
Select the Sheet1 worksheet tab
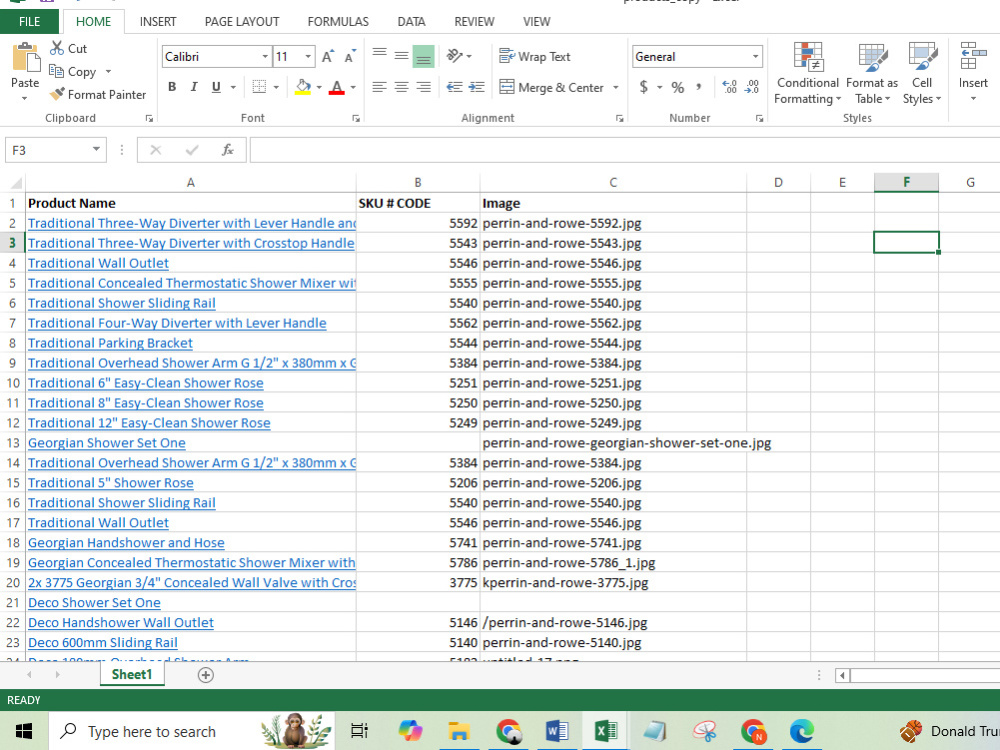click(x=132, y=674)
